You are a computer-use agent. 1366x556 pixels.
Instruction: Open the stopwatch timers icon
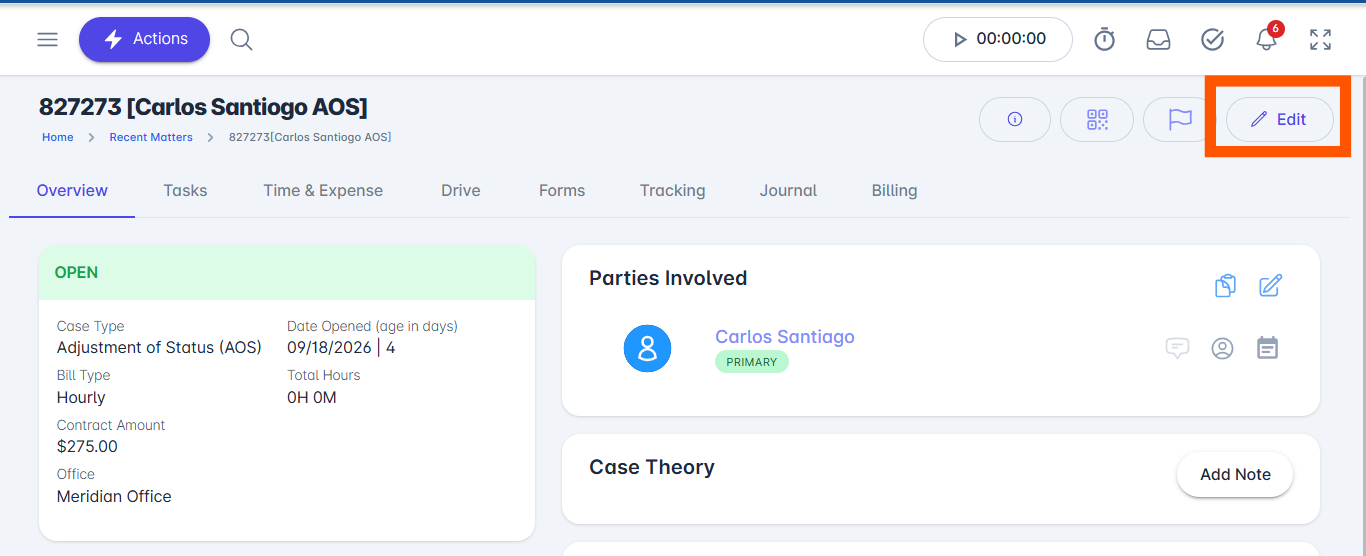click(x=1104, y=39)
